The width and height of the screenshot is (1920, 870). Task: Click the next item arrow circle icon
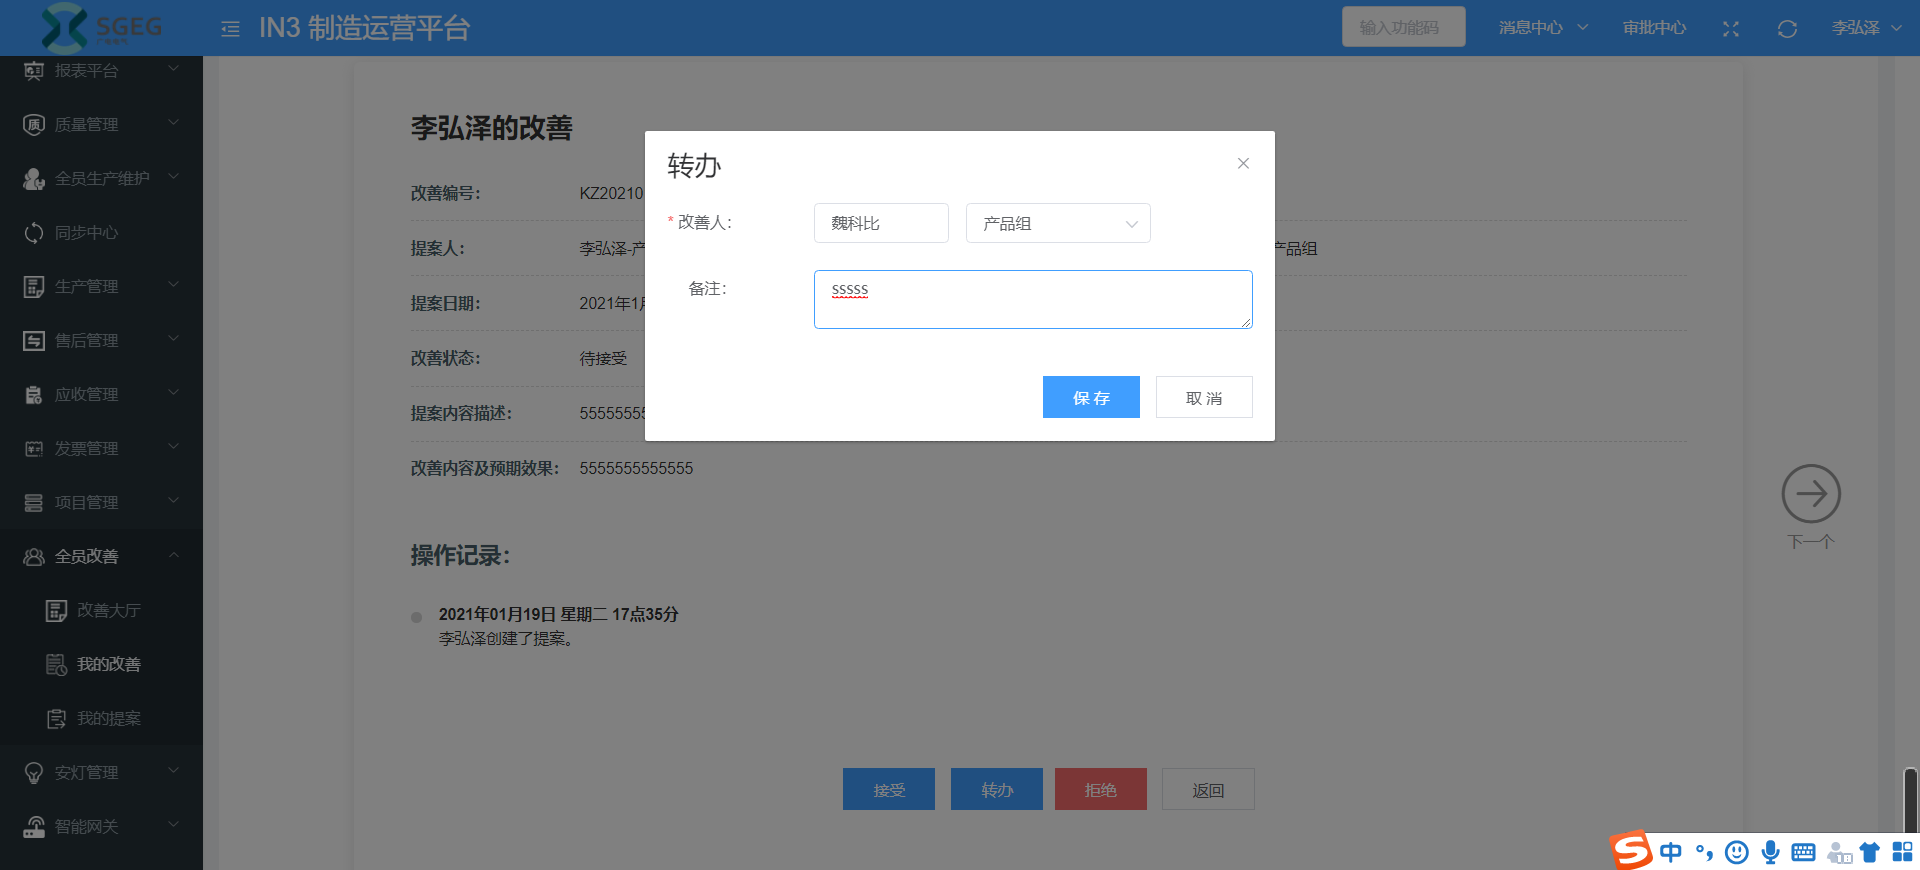[x=1810, y=494]
